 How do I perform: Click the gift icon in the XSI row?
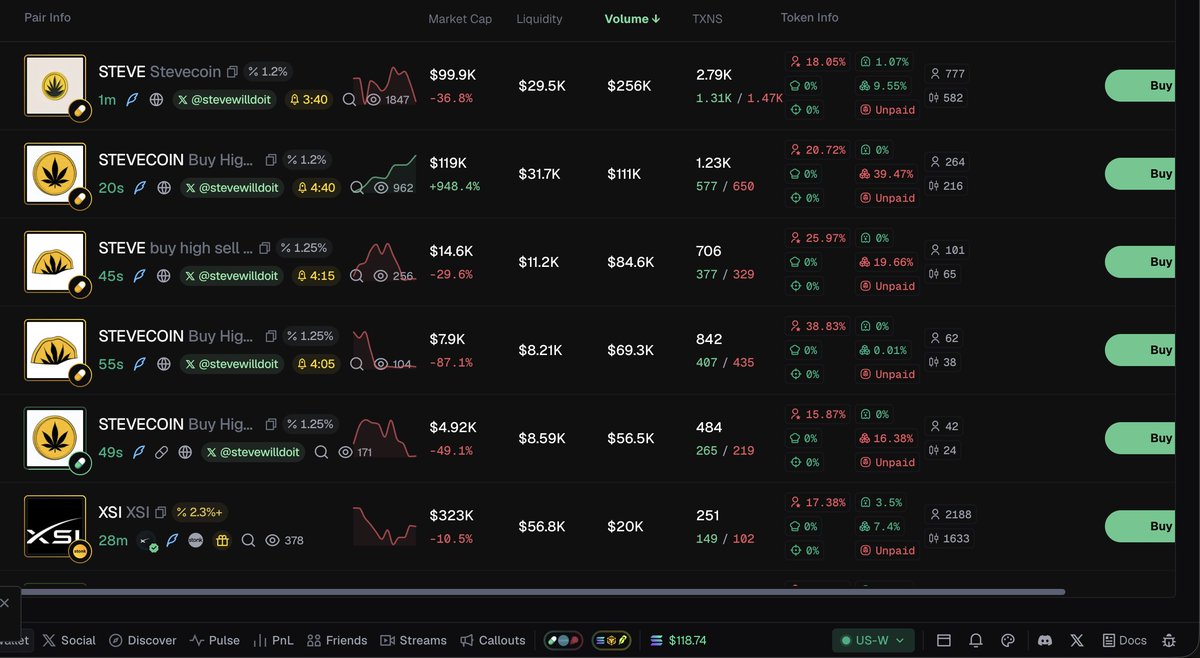point(222,540)
